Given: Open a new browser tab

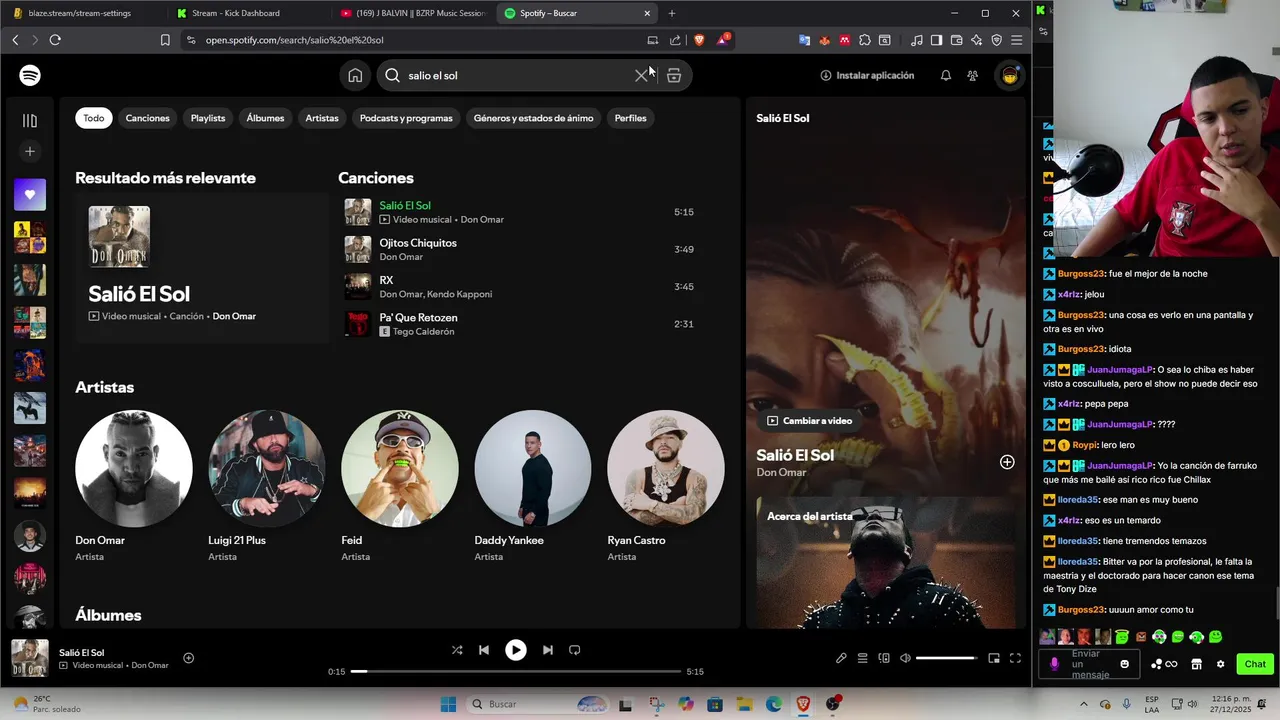Looking at the screenshot, I should point(672,13).
